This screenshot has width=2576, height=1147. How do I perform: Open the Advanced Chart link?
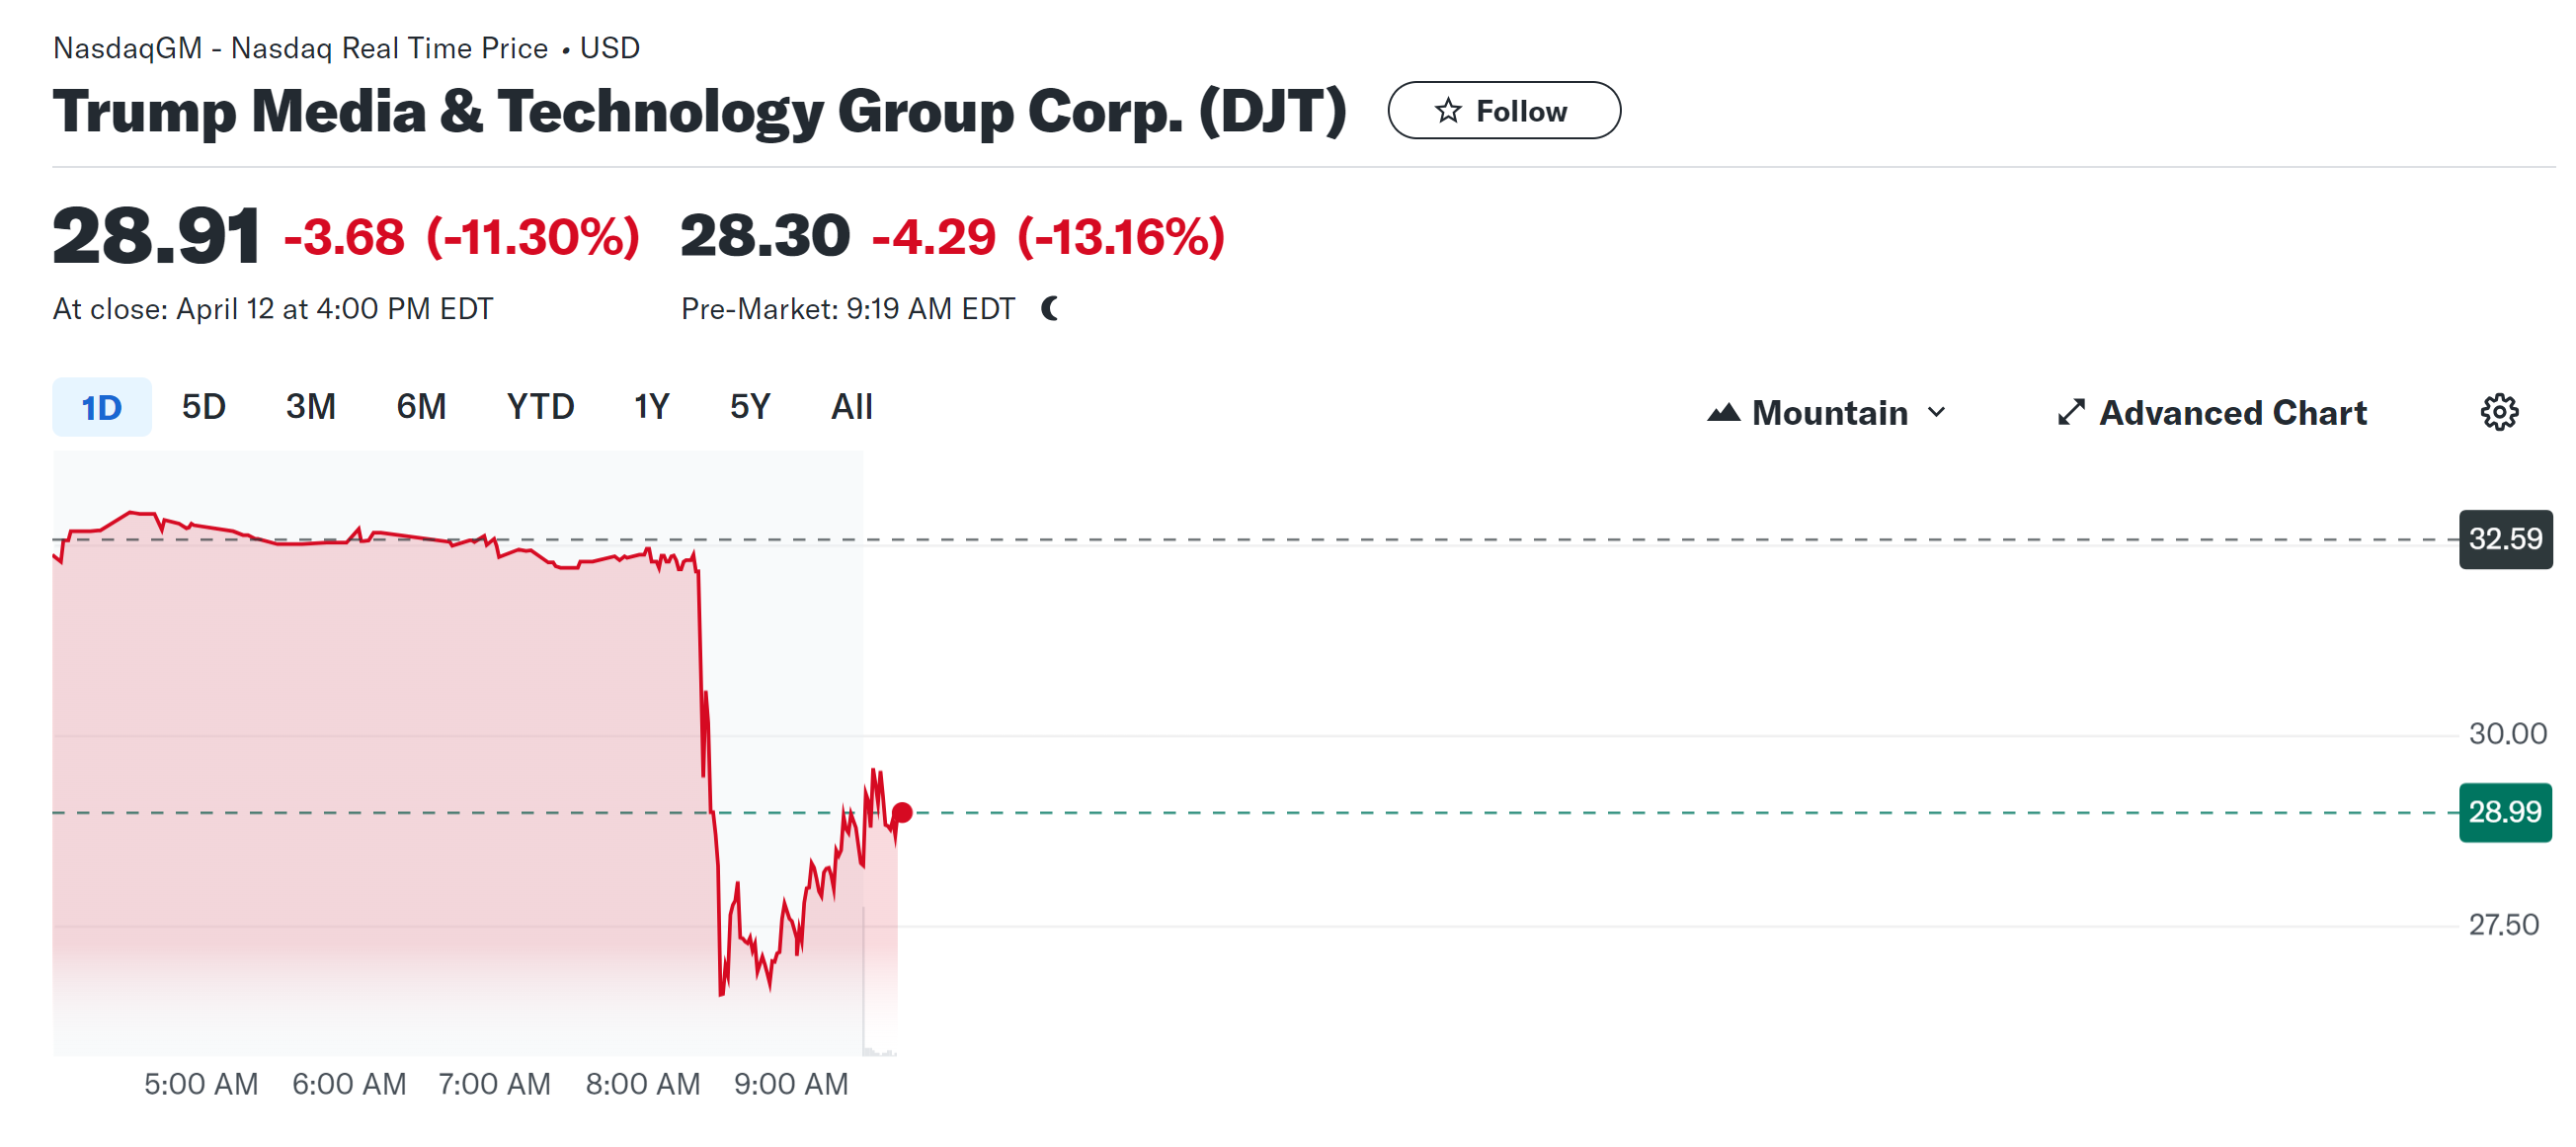coord(2232,413)
